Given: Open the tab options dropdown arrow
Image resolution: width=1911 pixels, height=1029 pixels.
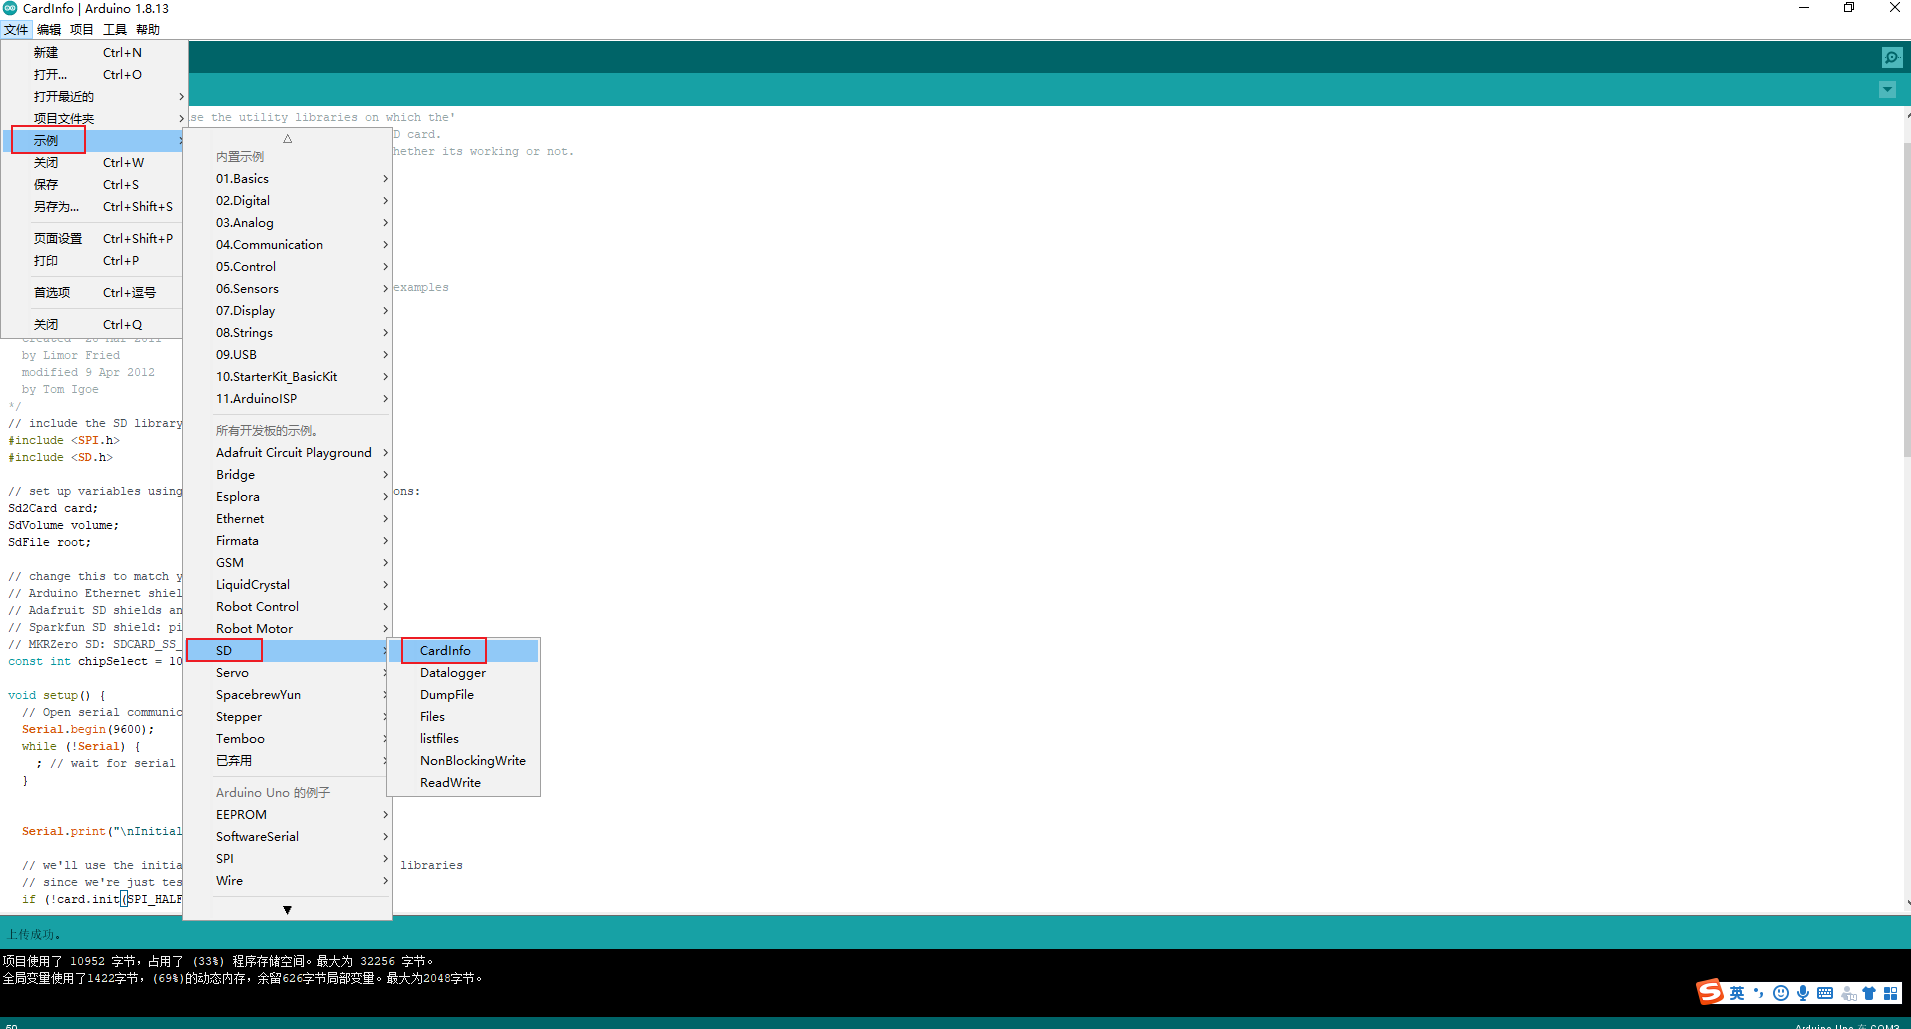Looking at the screenshot, I should (1887, 90).
